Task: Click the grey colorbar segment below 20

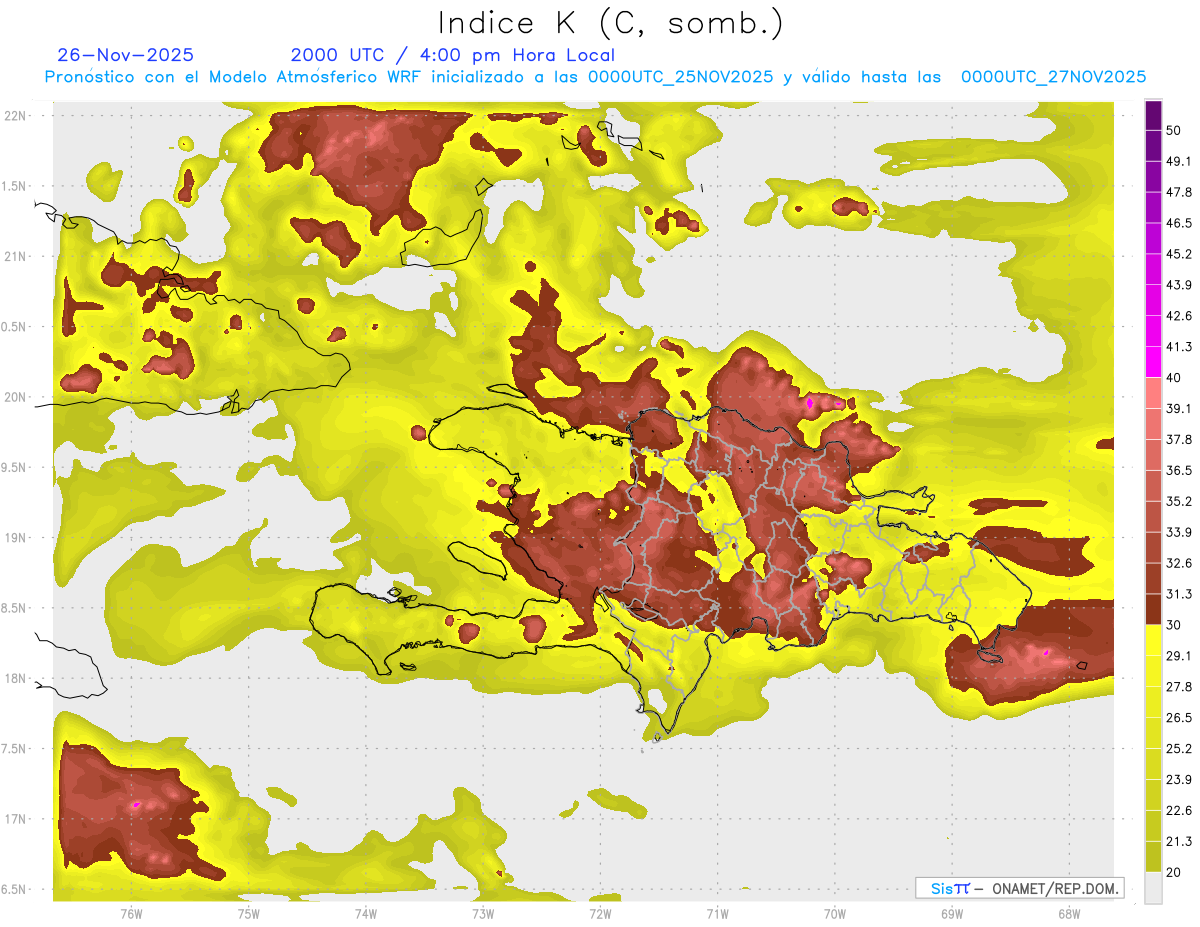Action: [1153, 888]
